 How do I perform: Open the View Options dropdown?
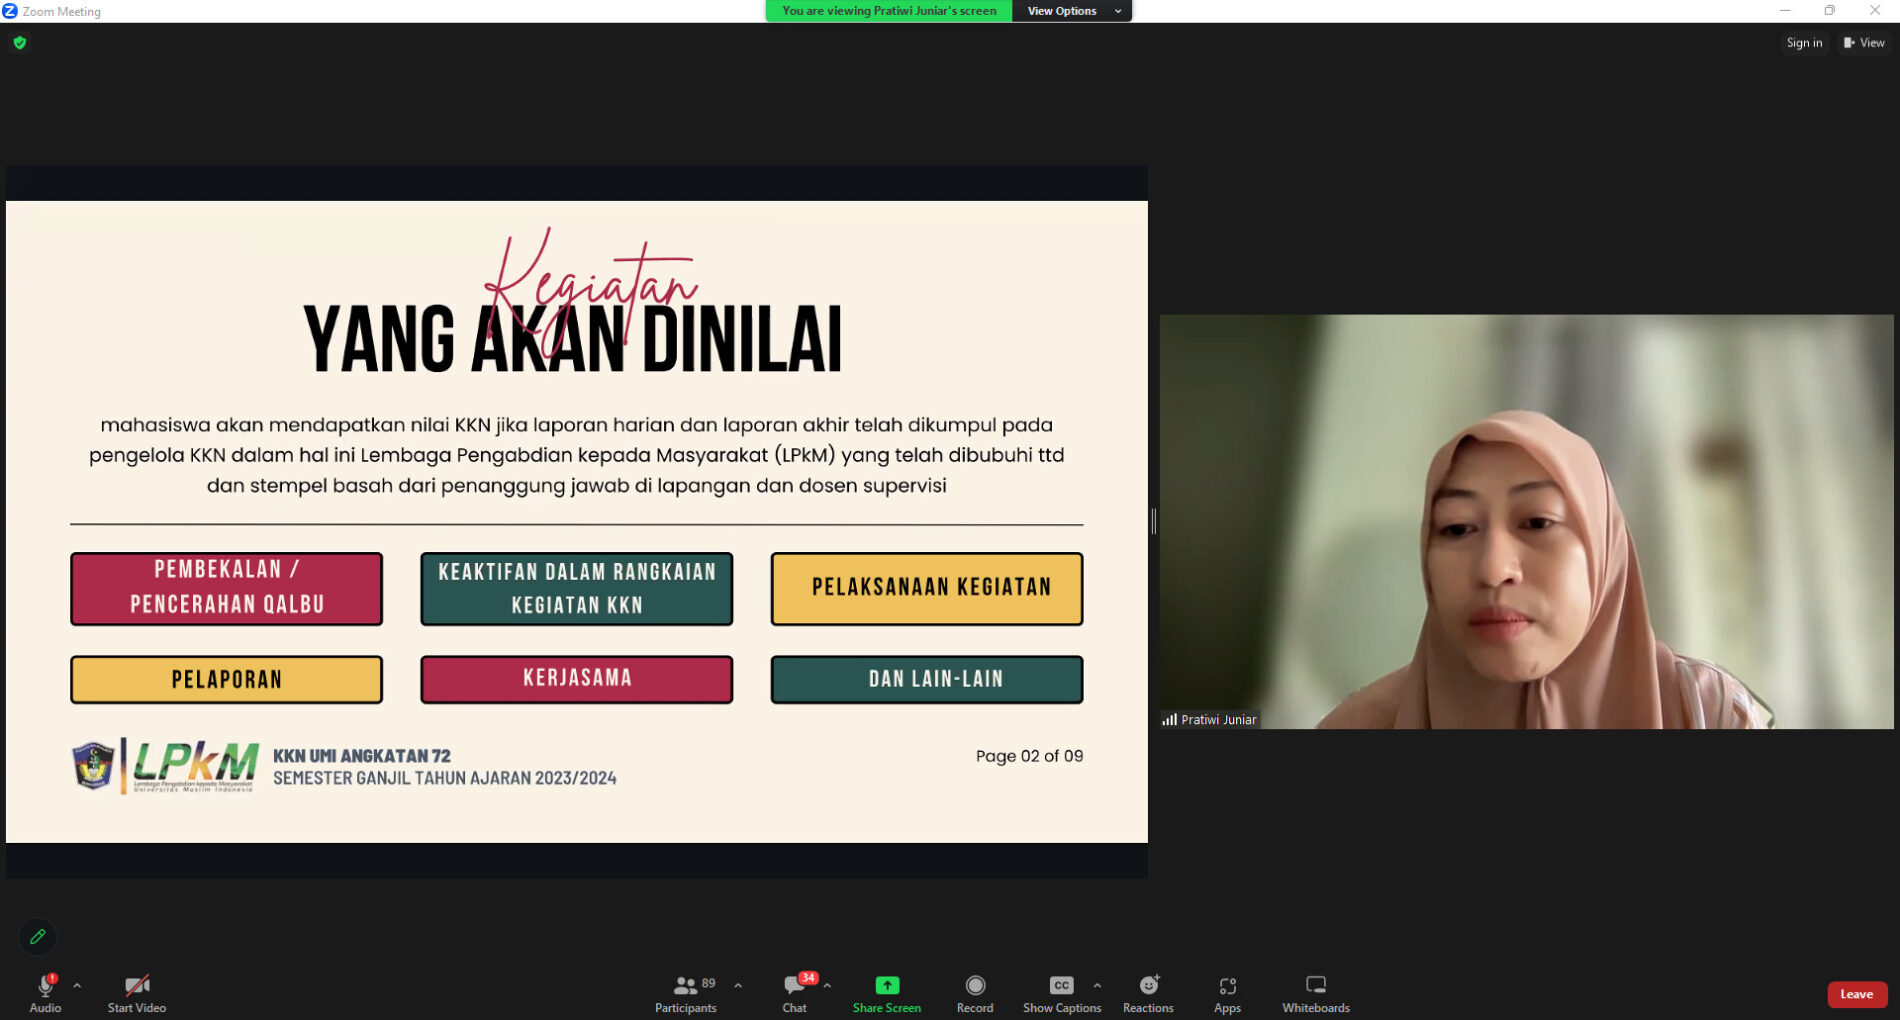tap(1062, 11)
